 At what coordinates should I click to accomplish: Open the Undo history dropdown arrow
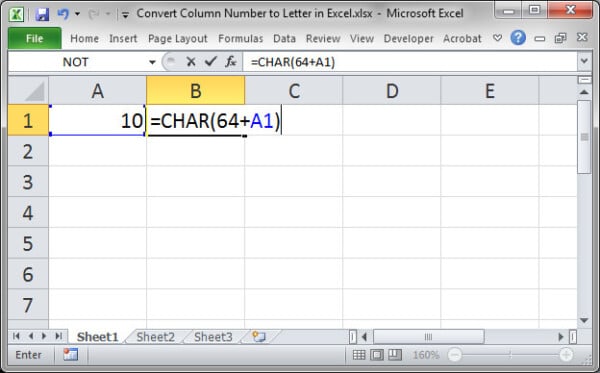coord(77,14)
